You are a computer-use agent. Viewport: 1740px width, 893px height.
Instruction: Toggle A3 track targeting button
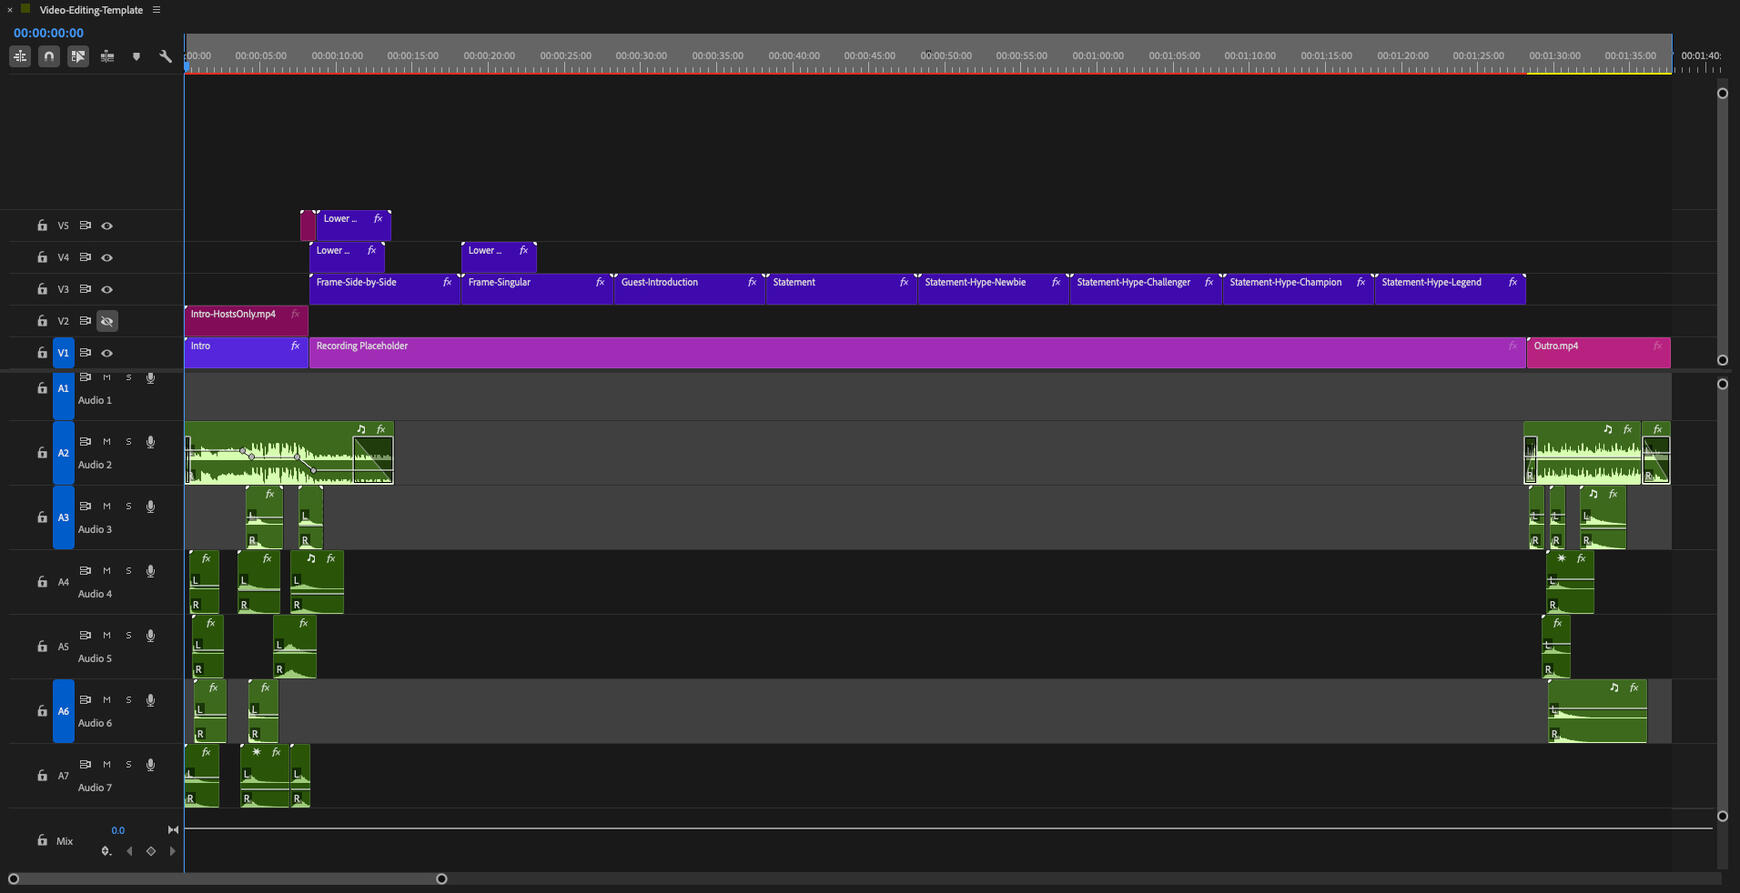63,518
